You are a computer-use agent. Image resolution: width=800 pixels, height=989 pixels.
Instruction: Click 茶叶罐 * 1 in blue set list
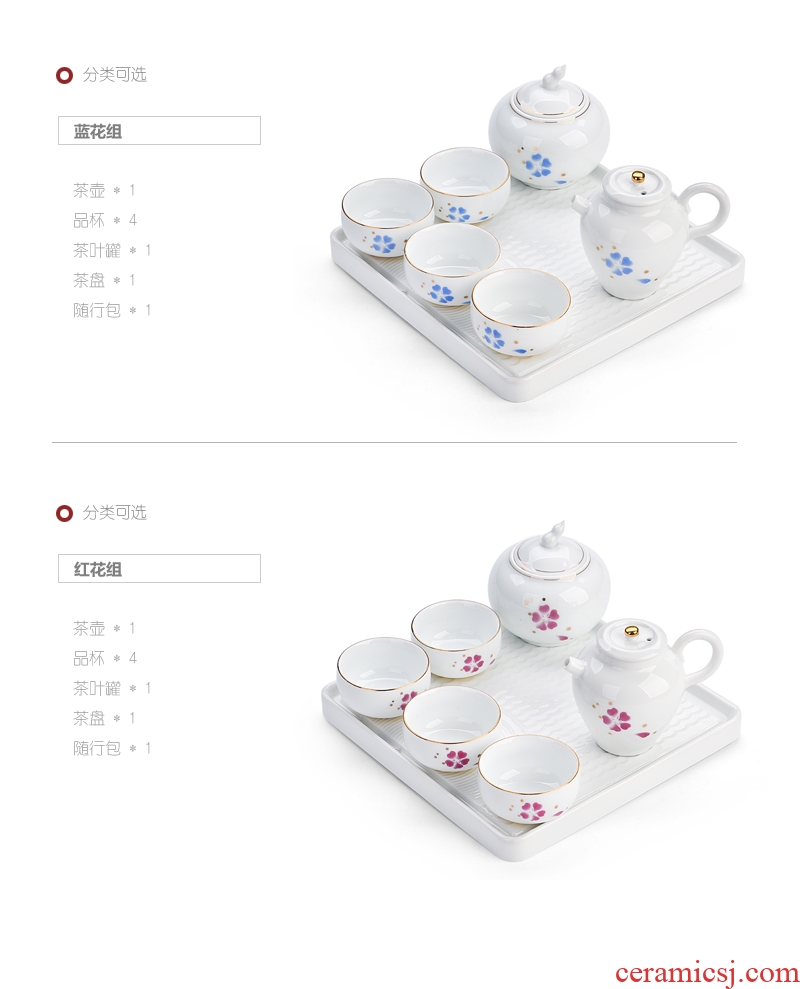point(112,250)
